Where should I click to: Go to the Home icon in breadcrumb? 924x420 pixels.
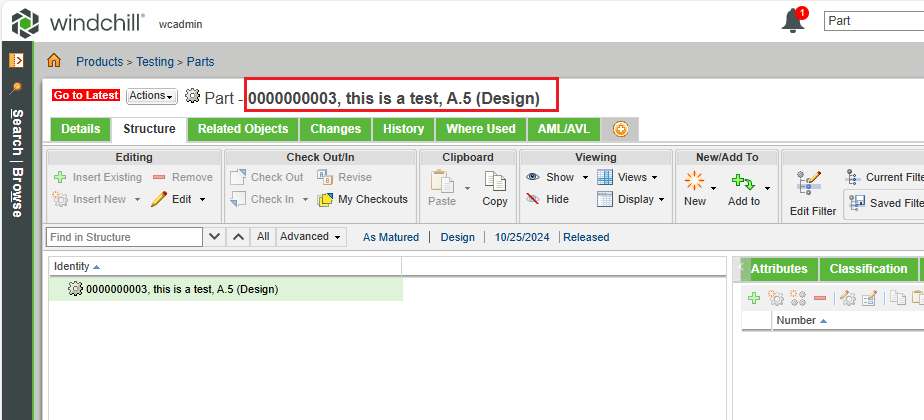(x=54, y=60)
